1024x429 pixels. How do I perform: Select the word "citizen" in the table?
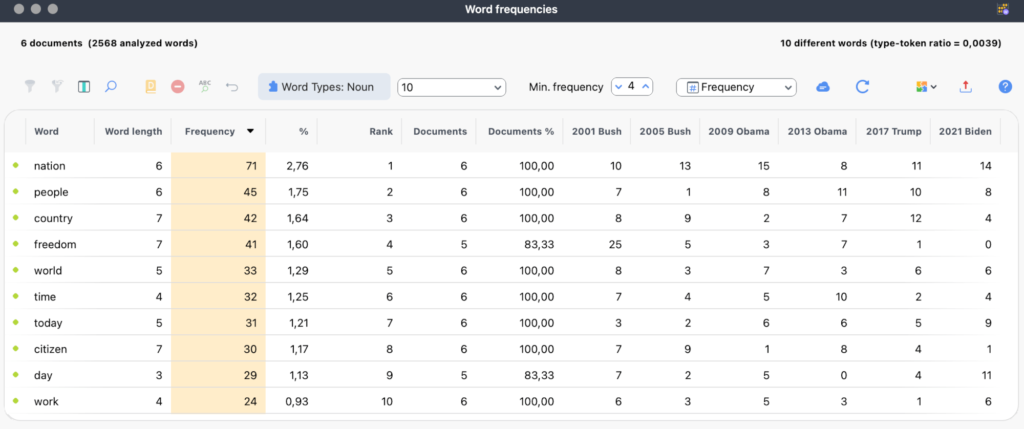50,349
